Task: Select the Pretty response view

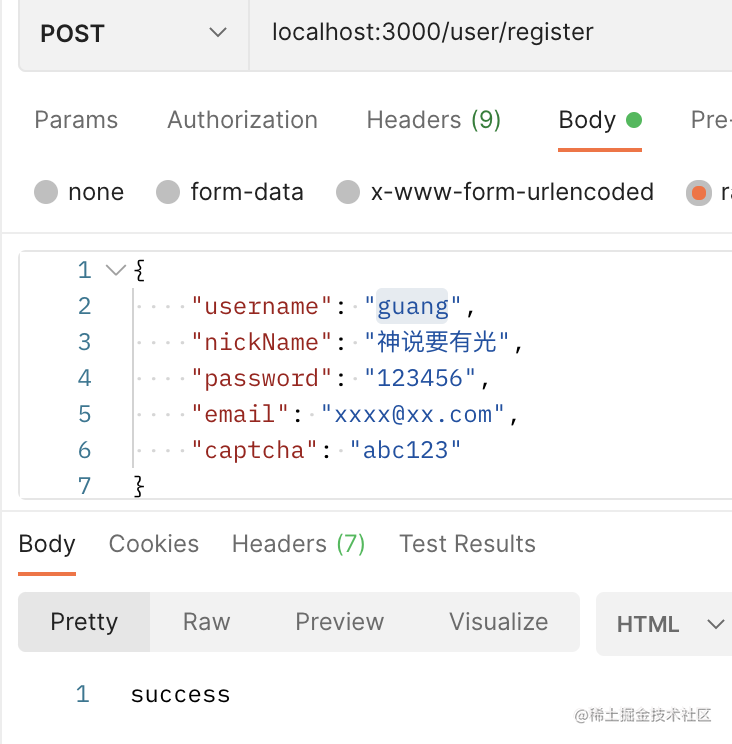Action: (x=84, y=622)
